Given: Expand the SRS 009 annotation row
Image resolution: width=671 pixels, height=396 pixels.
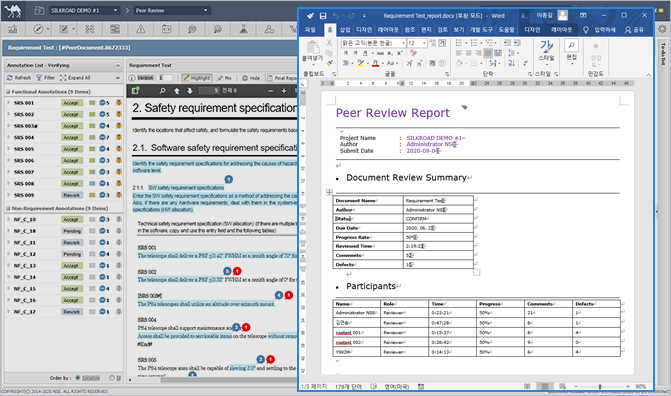Looking at the screenshot, I should coord(8,195).
